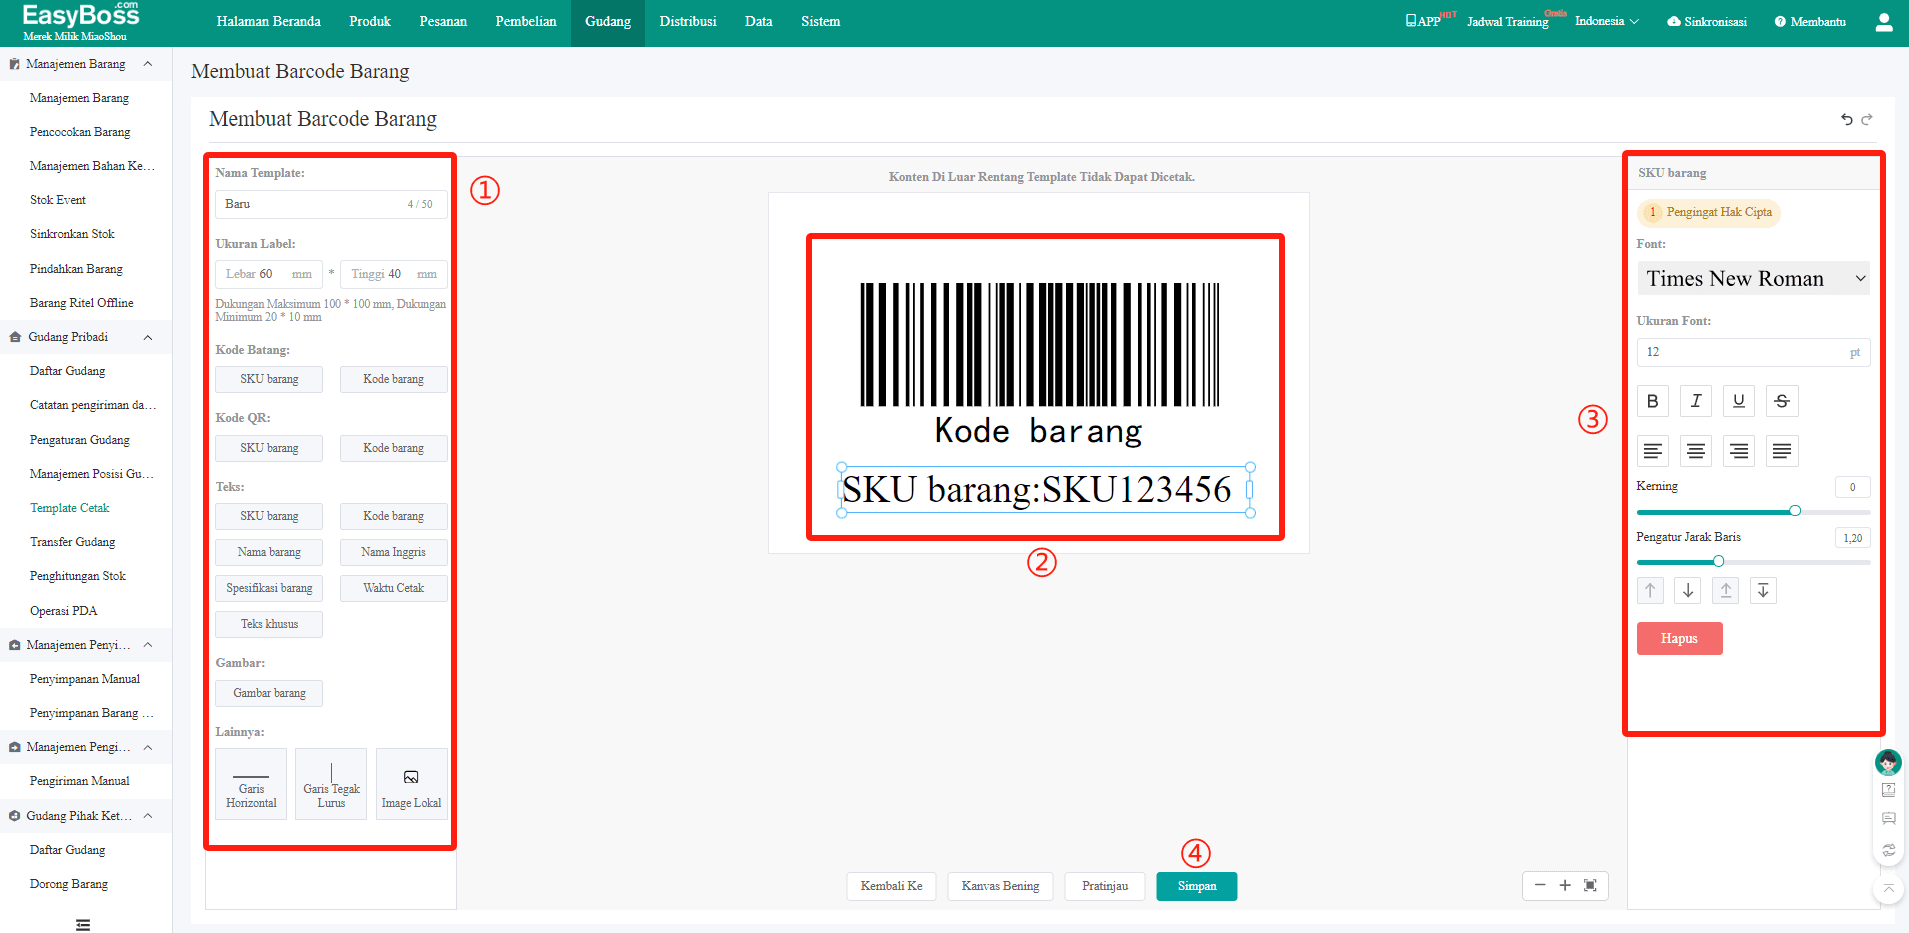This screenshot has width=1909, height=933.
Task: Align text to the left
Action: [x=1653, y=451]
